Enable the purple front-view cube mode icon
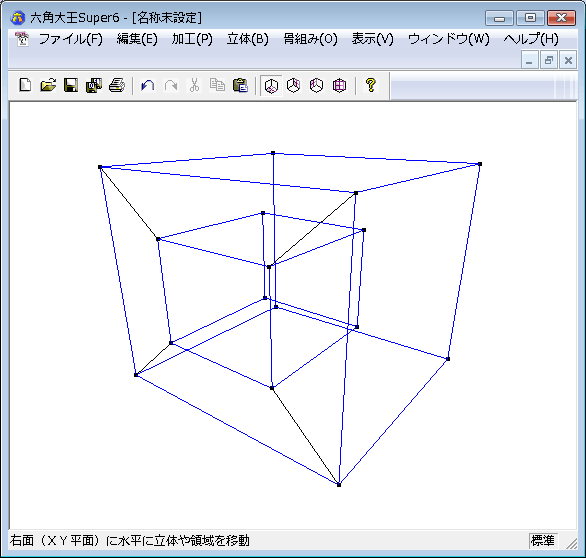The height and width of the screenshot is (558, 586). click(339, 86)
